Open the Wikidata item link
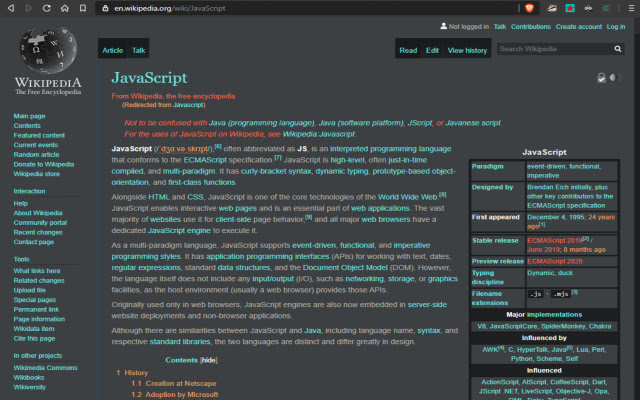Image resolution: width=640 pixels, height=400 pixels. pos(34,329)
